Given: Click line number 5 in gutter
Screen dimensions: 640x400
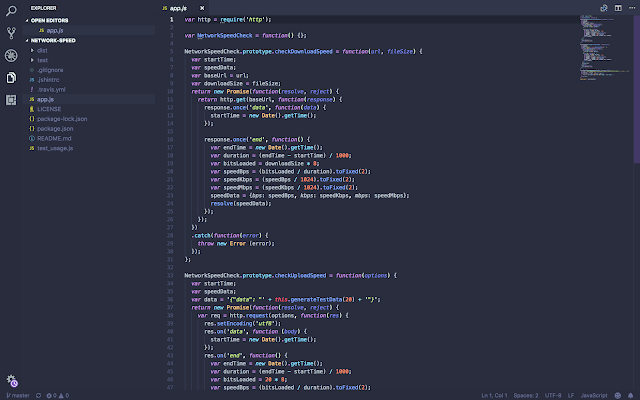Looking at the screenshot, I should (x=172, y=51).
